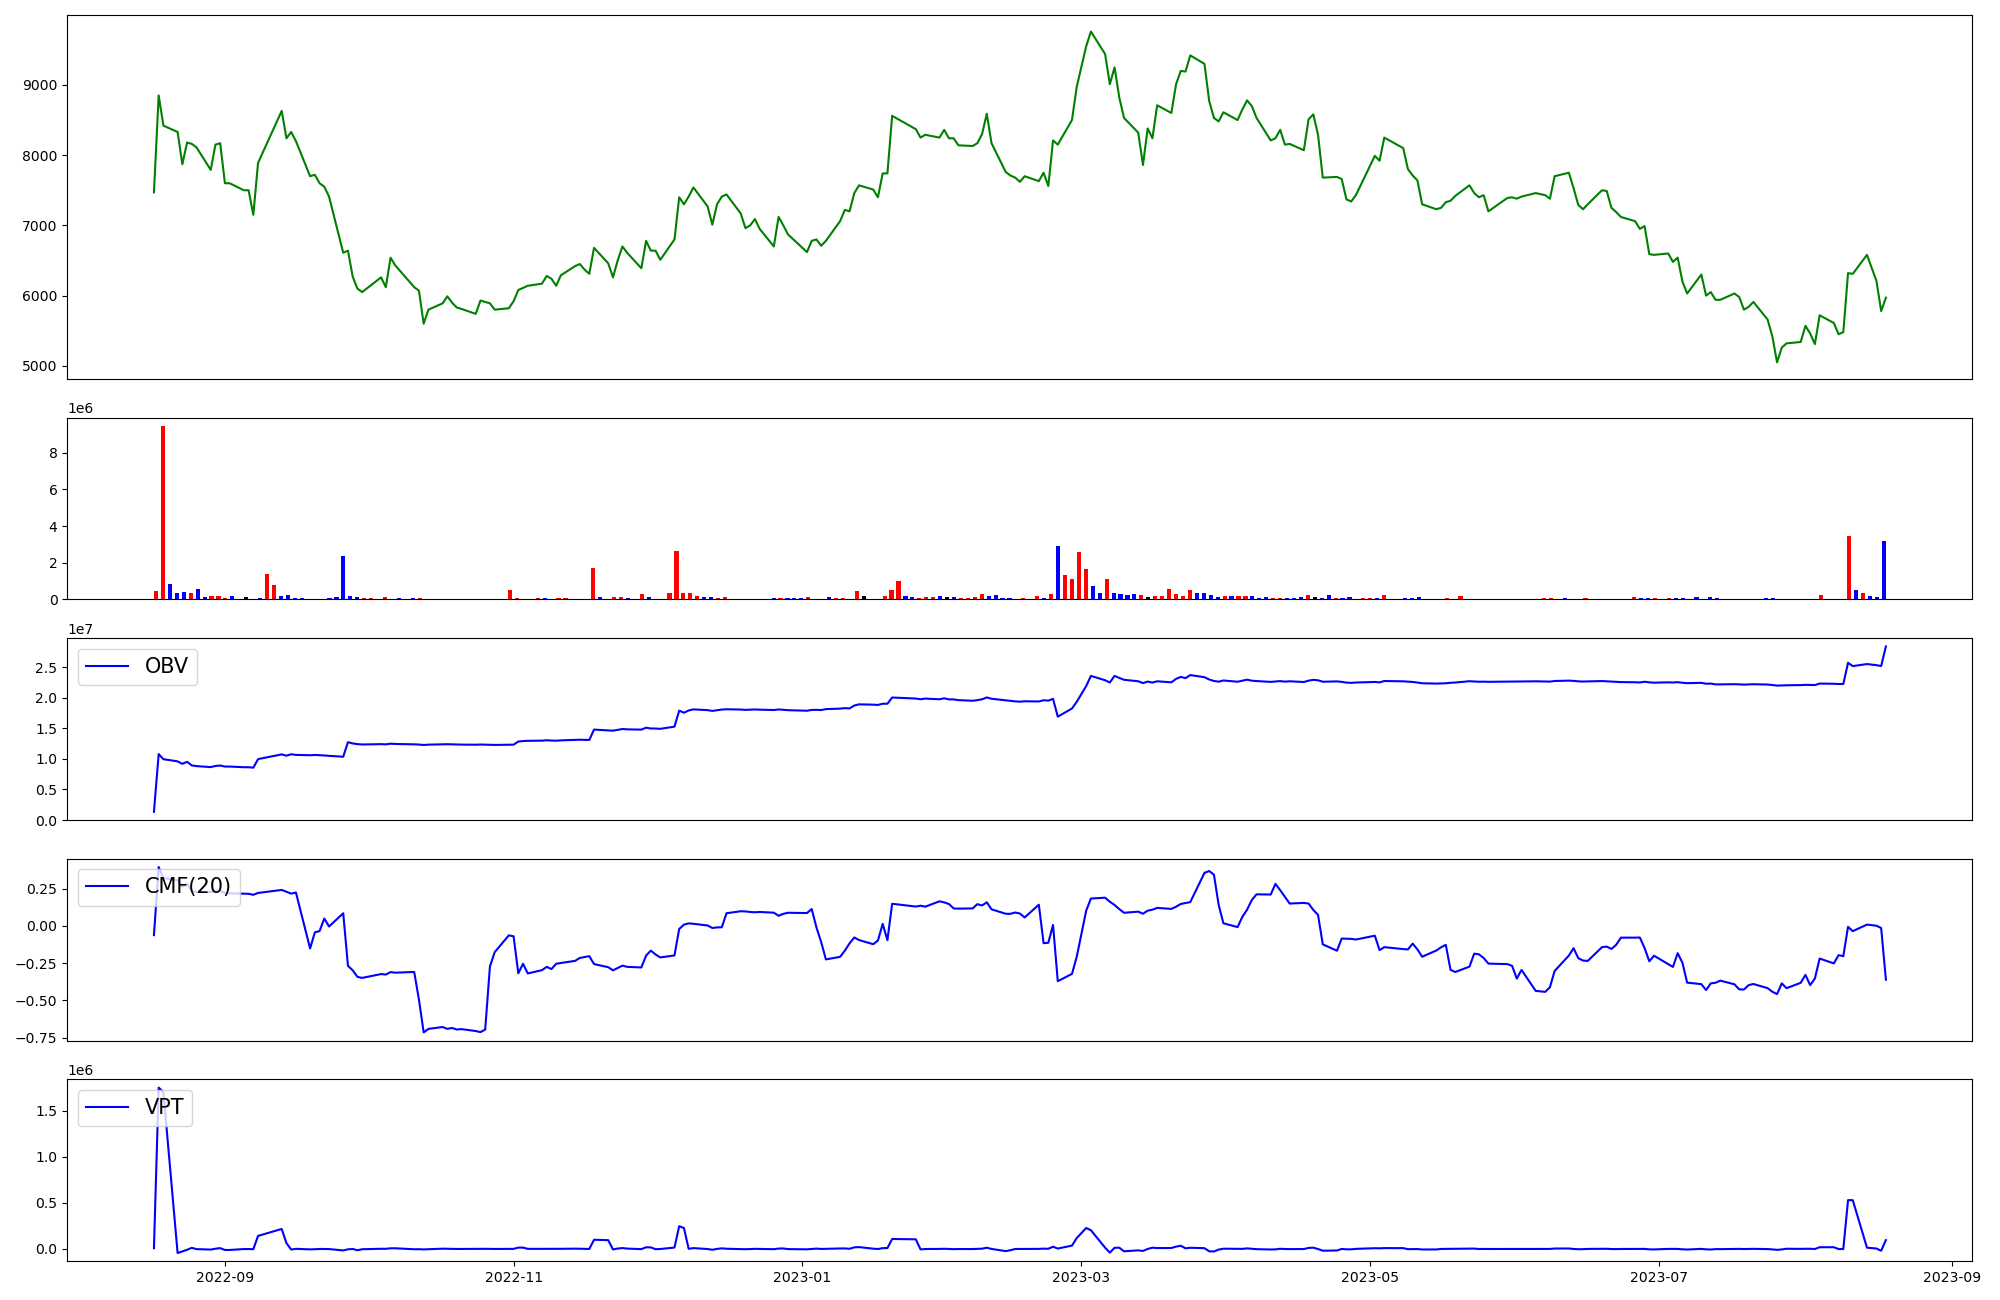Click the -0.75 tick on CMF axis
The height and width of the screenshot is (1300, 2000).
(x=35, y=1038)
